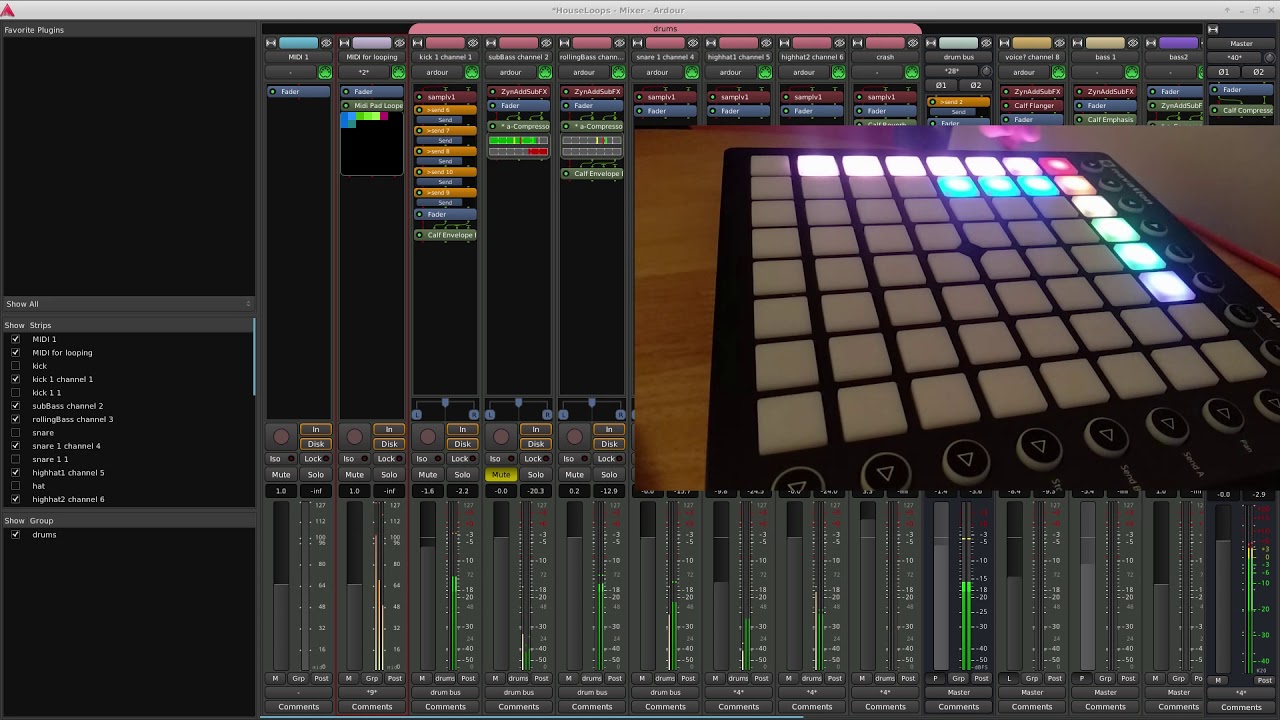Image resolution: width=1280 pixels, height=720 pixels.
Task: Click the kick 1 channel 1 gain fader
Action: pos(428,585)
